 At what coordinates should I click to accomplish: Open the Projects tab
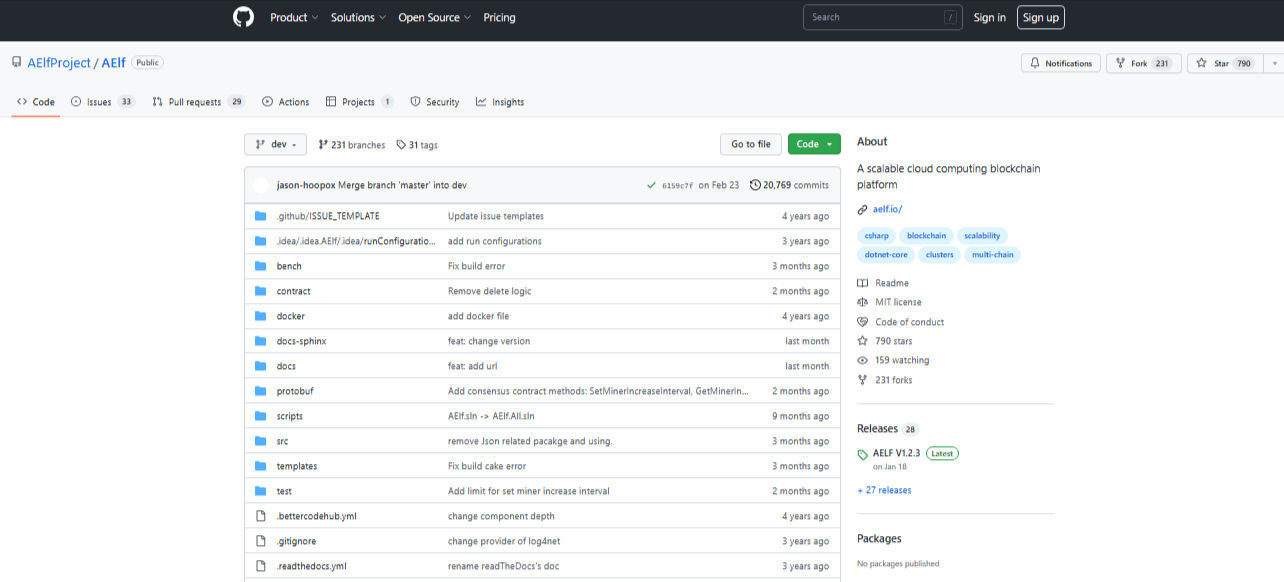pyautogui.click(x=359, y=102)
